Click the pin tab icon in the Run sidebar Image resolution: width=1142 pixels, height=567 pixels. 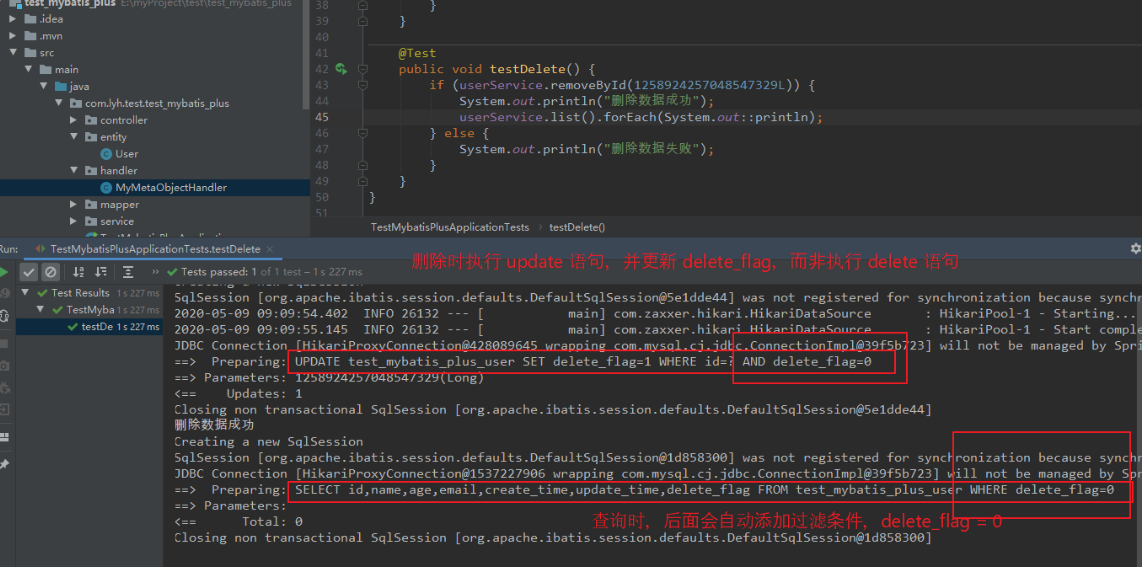[4, 465]
